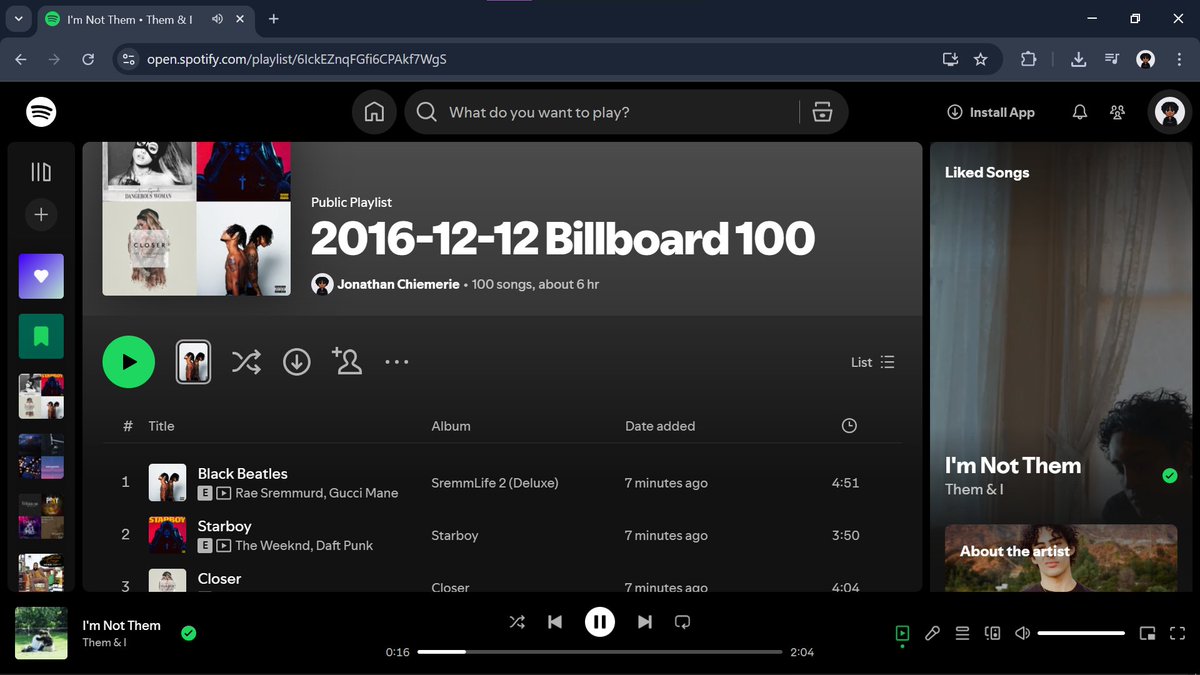Go to Spotify Home
This screenshot has width=1200, height=675.
tap(374, 112)
